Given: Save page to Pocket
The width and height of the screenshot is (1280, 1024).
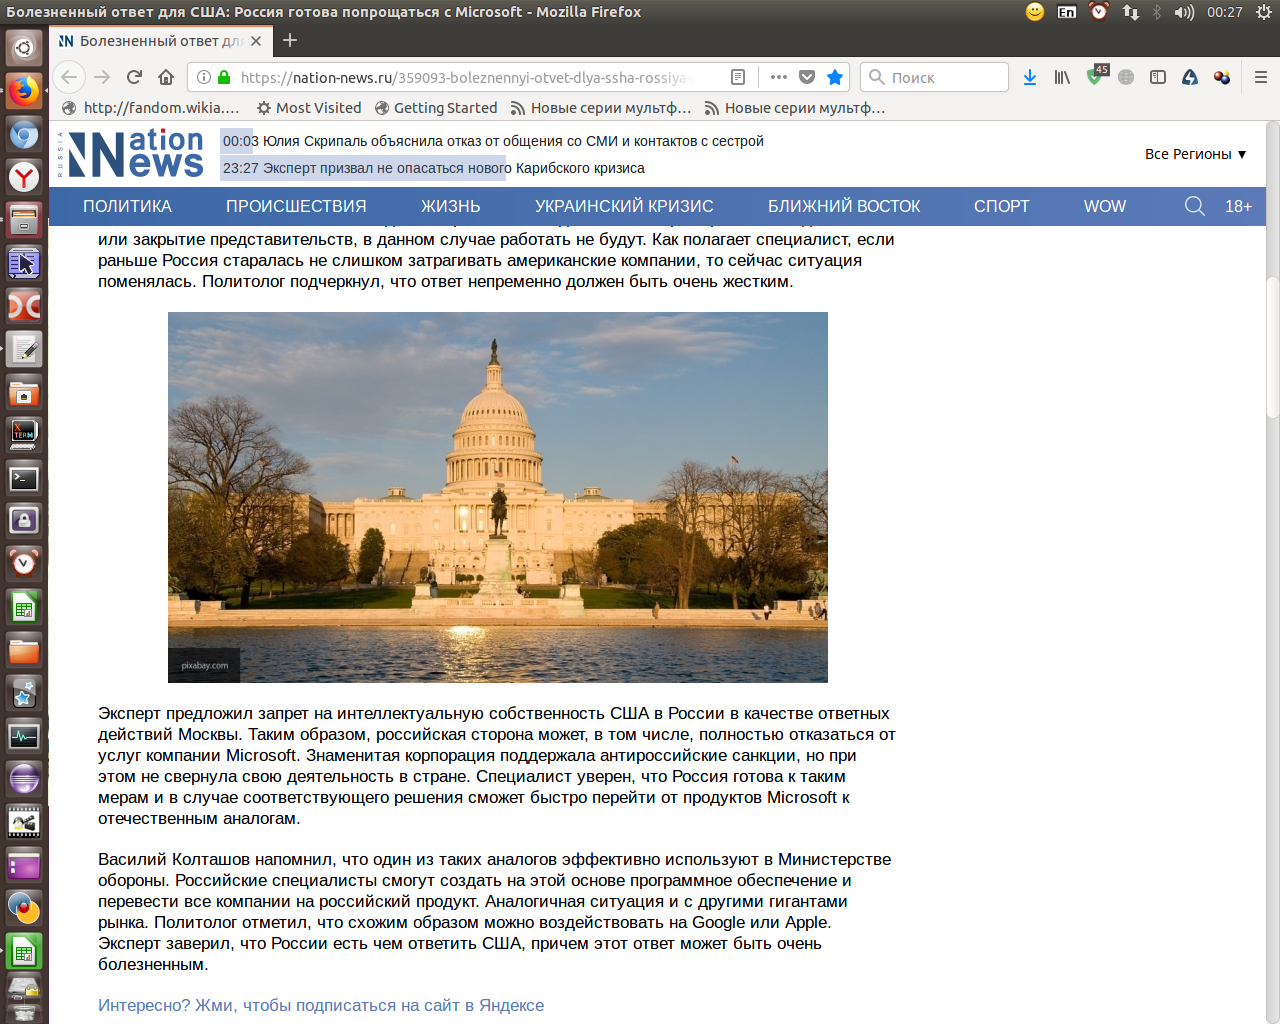Looking at the screenshot, I should point(807,77).
